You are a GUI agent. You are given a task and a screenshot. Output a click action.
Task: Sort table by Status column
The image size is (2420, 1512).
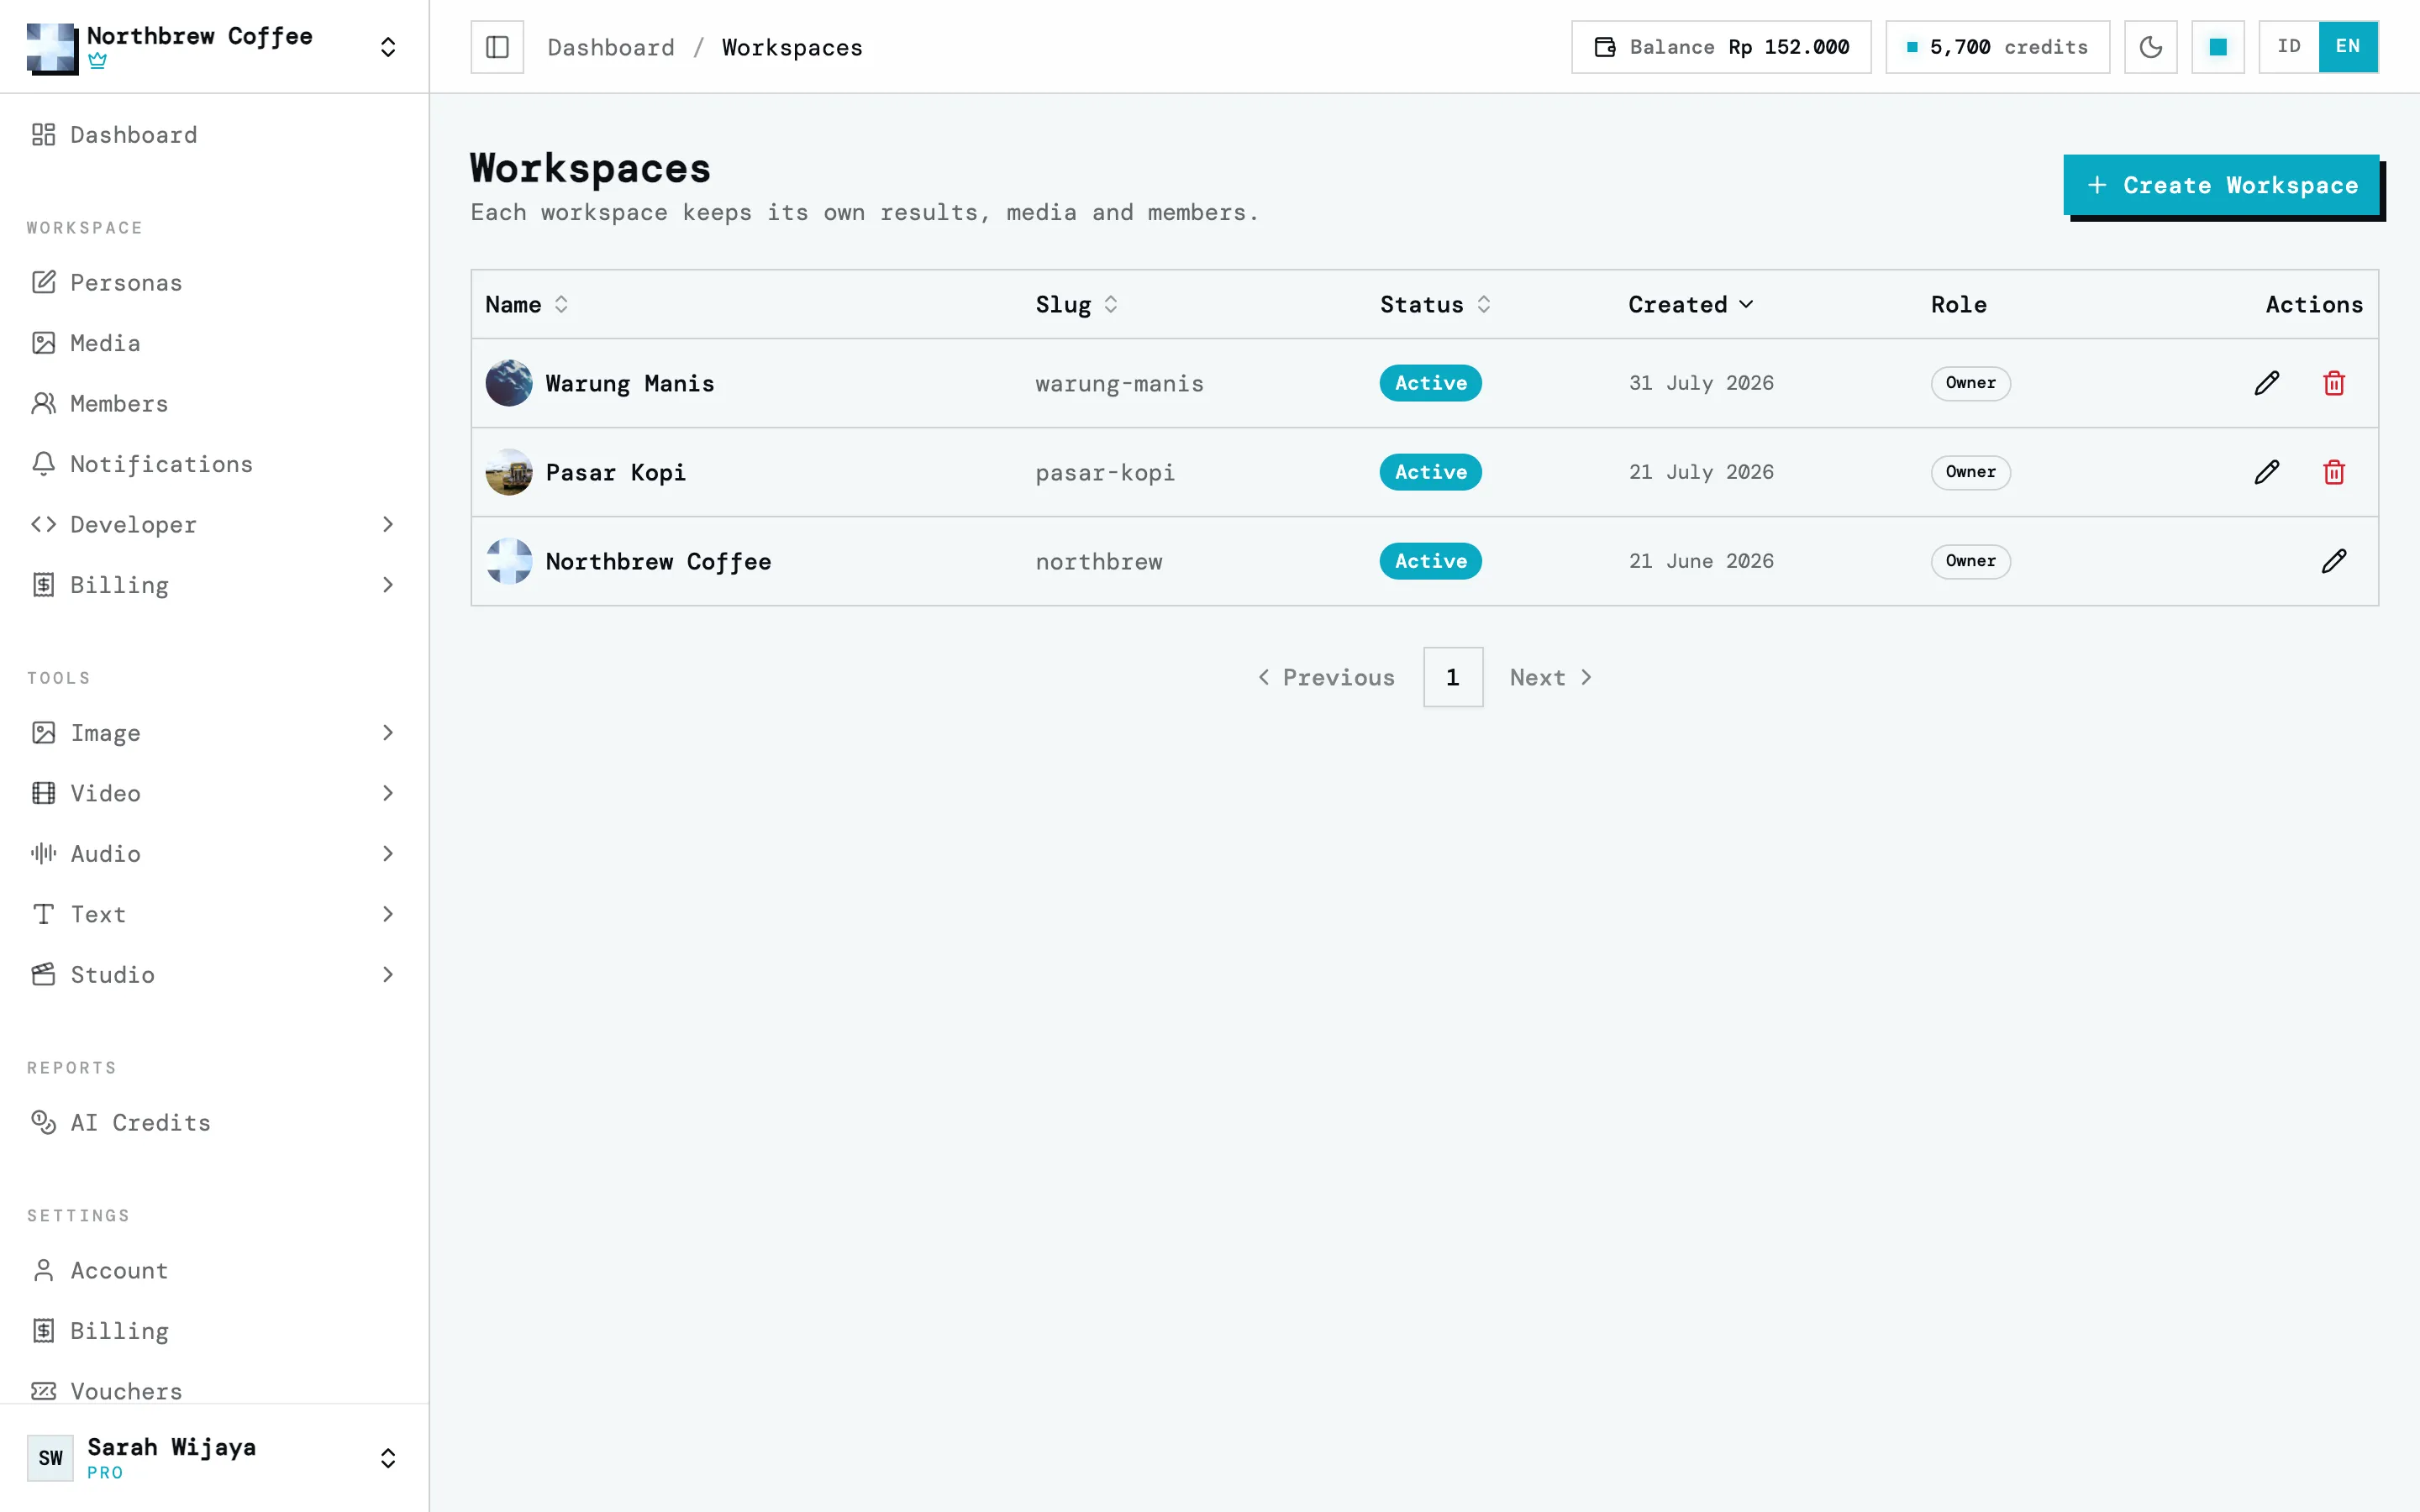[1436, 304]
